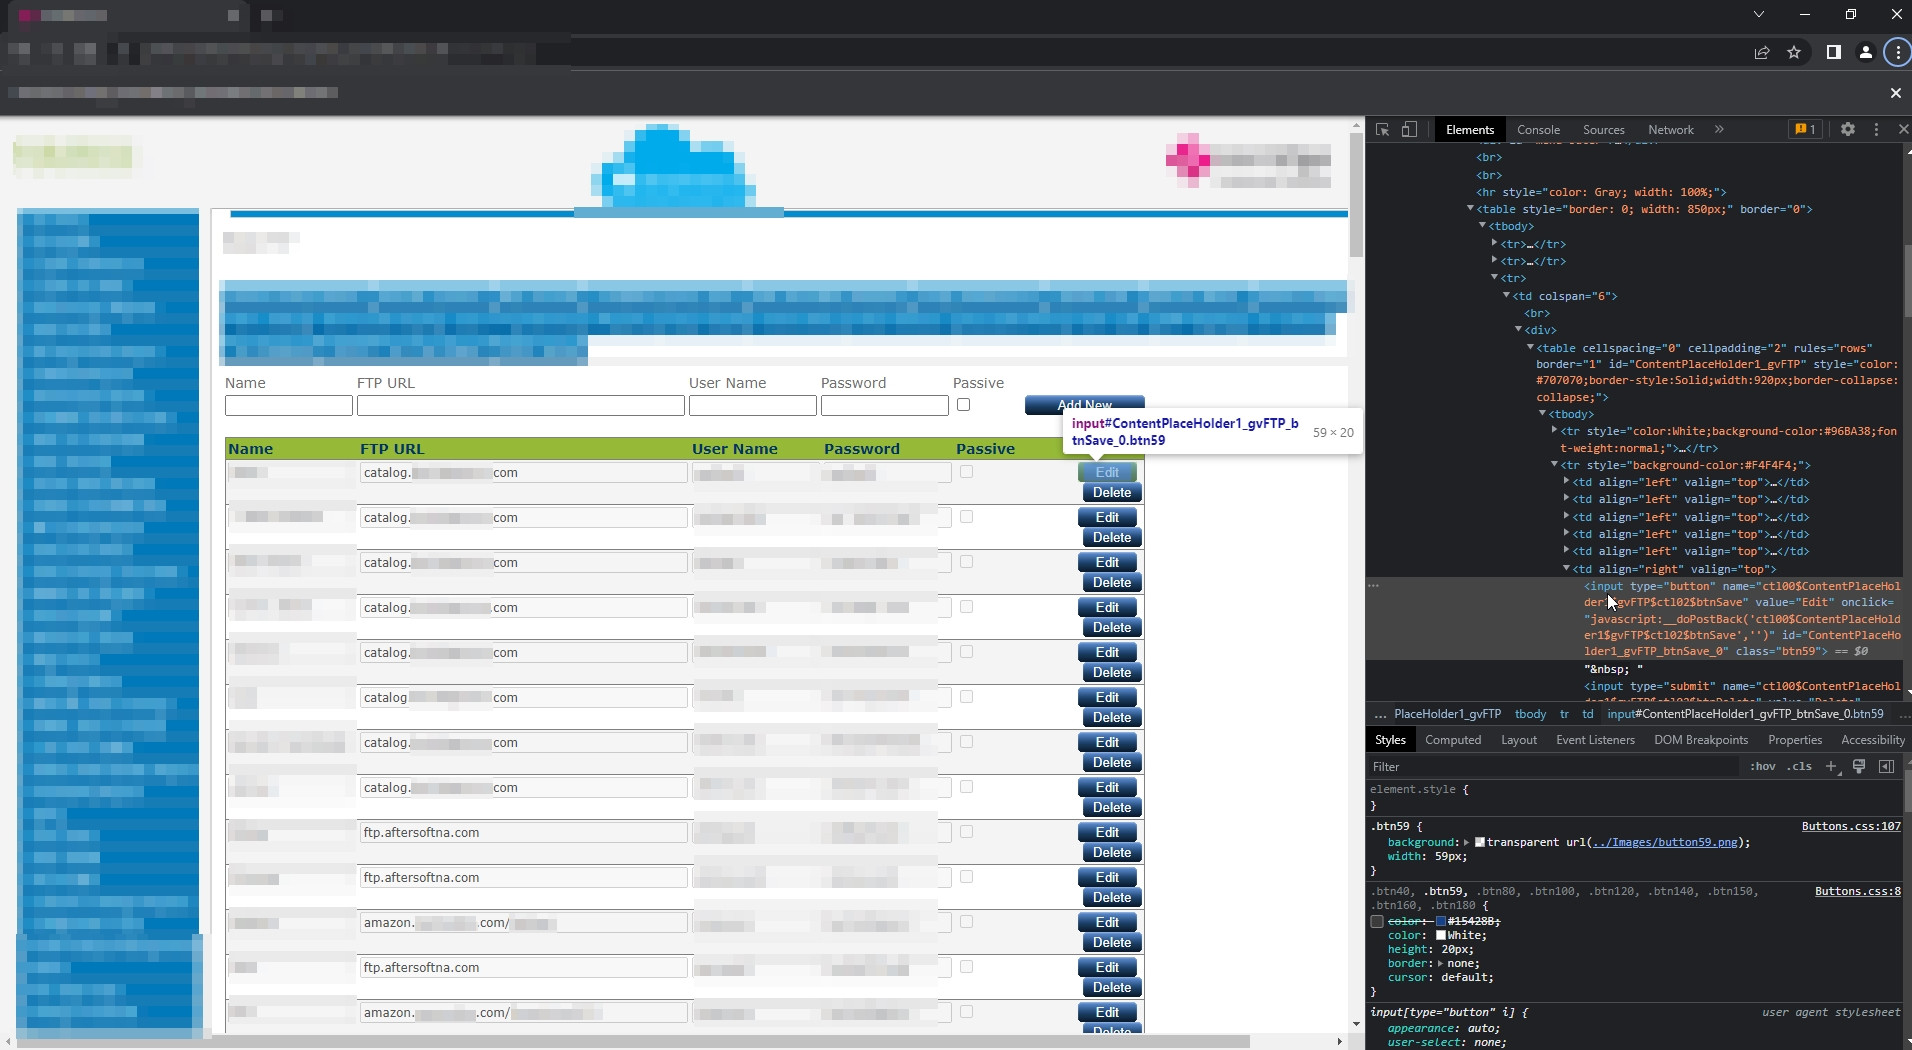
Task: Open DevTools settings gear
Action: [1848, 130]
